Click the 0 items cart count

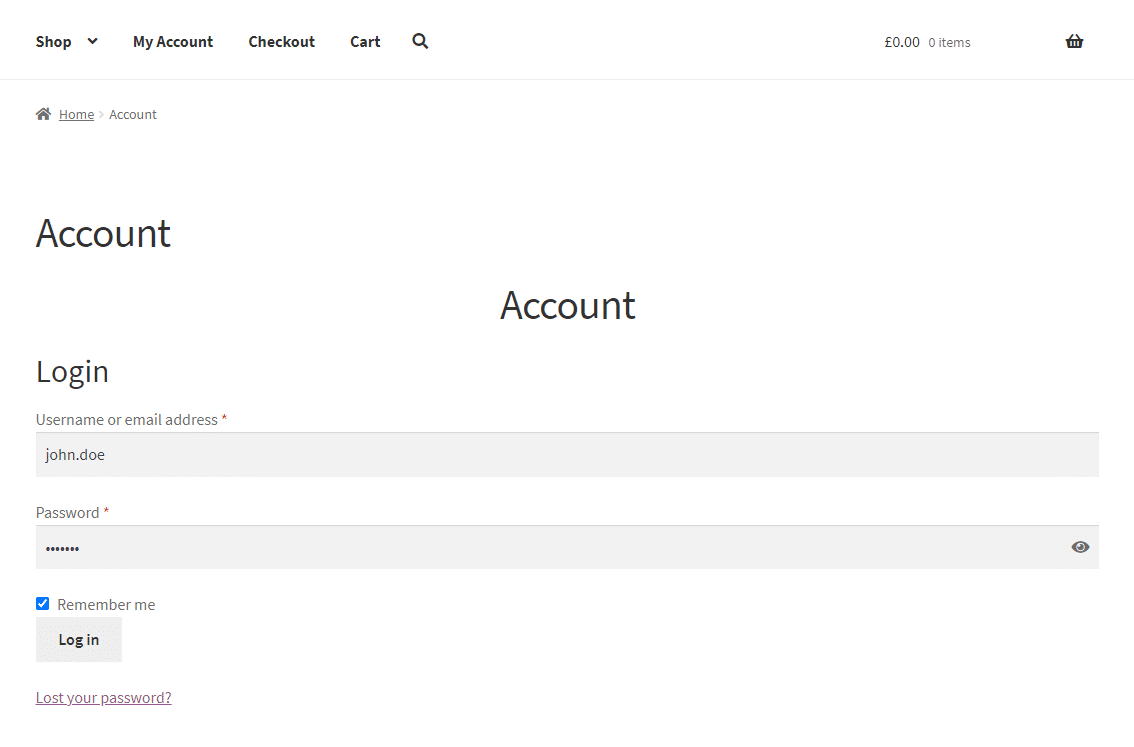tap(949, 42)
